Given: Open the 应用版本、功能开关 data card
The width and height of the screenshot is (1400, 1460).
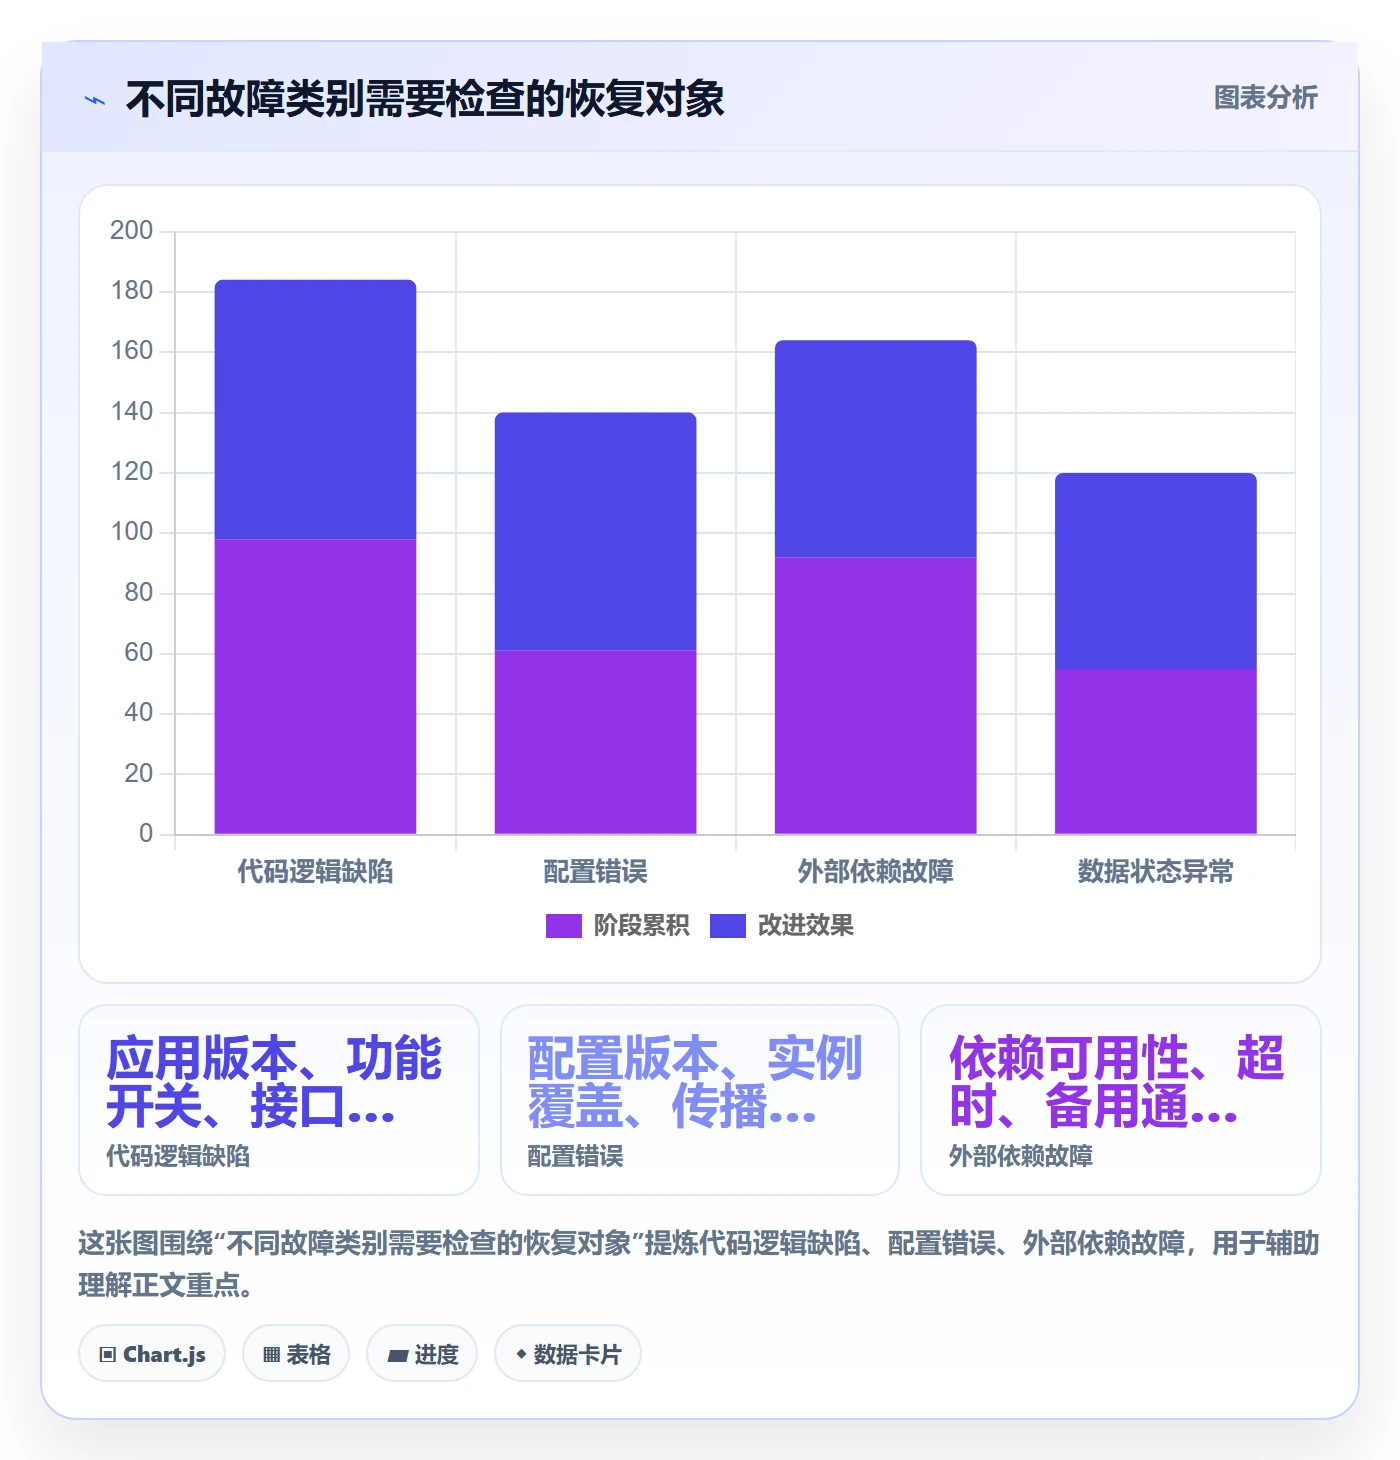Looking at the screenshot, I should click(x=279, y=1100).
